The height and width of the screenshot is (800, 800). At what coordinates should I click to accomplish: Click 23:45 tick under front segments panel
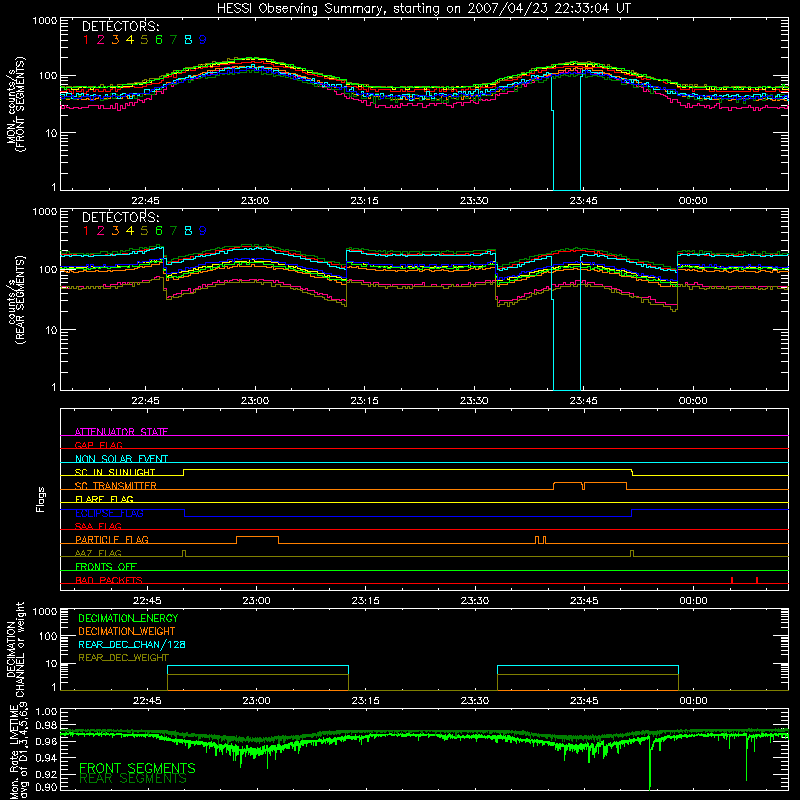pyautogui.click(x=583, y=201)
